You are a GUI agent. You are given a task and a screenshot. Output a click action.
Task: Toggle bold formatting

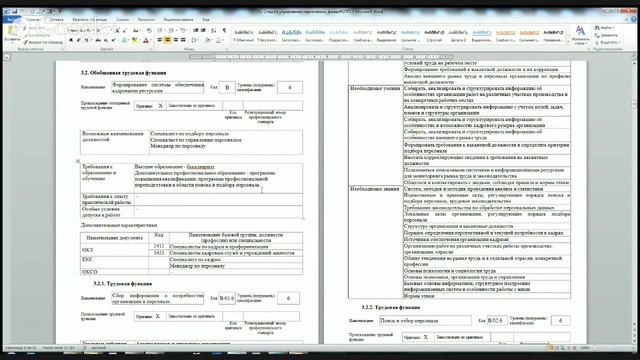click(x=71, y=40)
